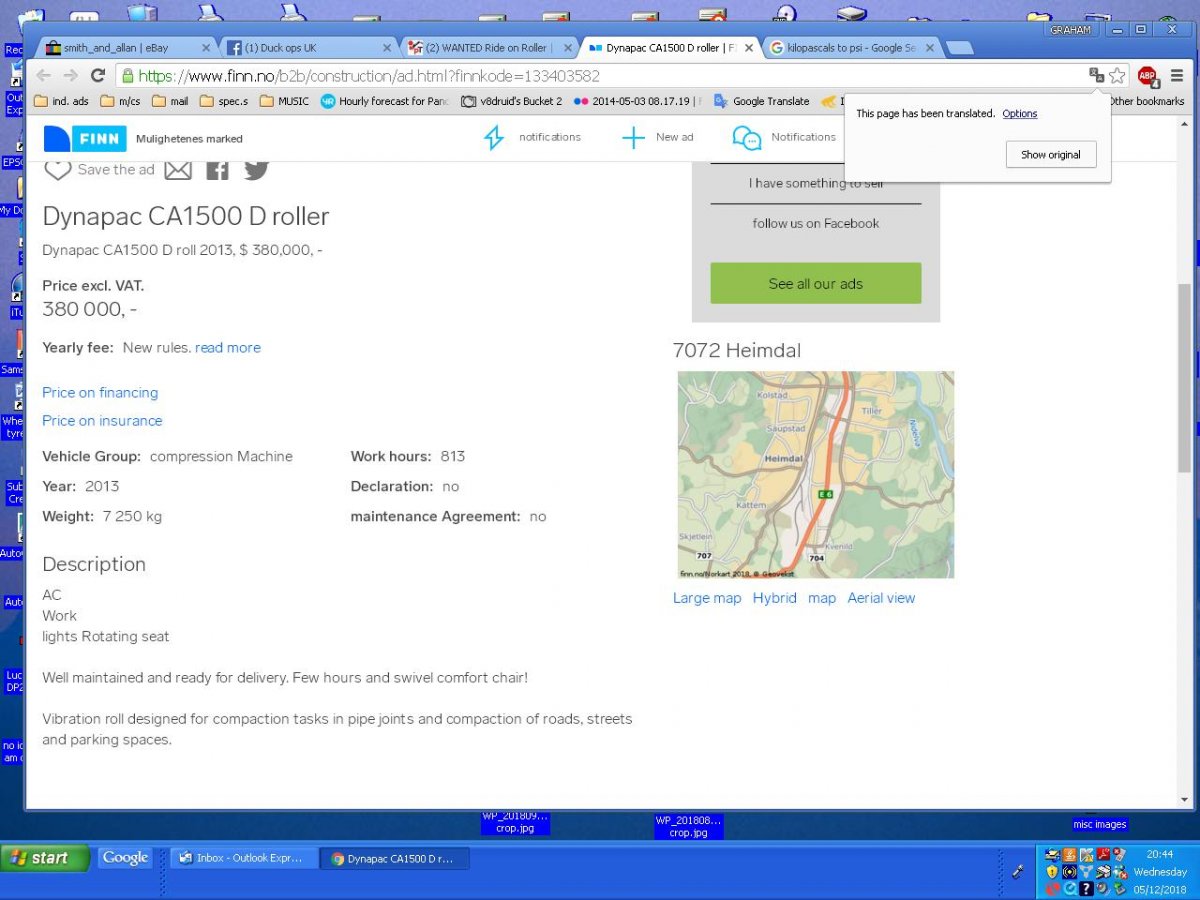The image size is (1200, 900).
Task: Click the FINN logo
Action: coord(85,138)
